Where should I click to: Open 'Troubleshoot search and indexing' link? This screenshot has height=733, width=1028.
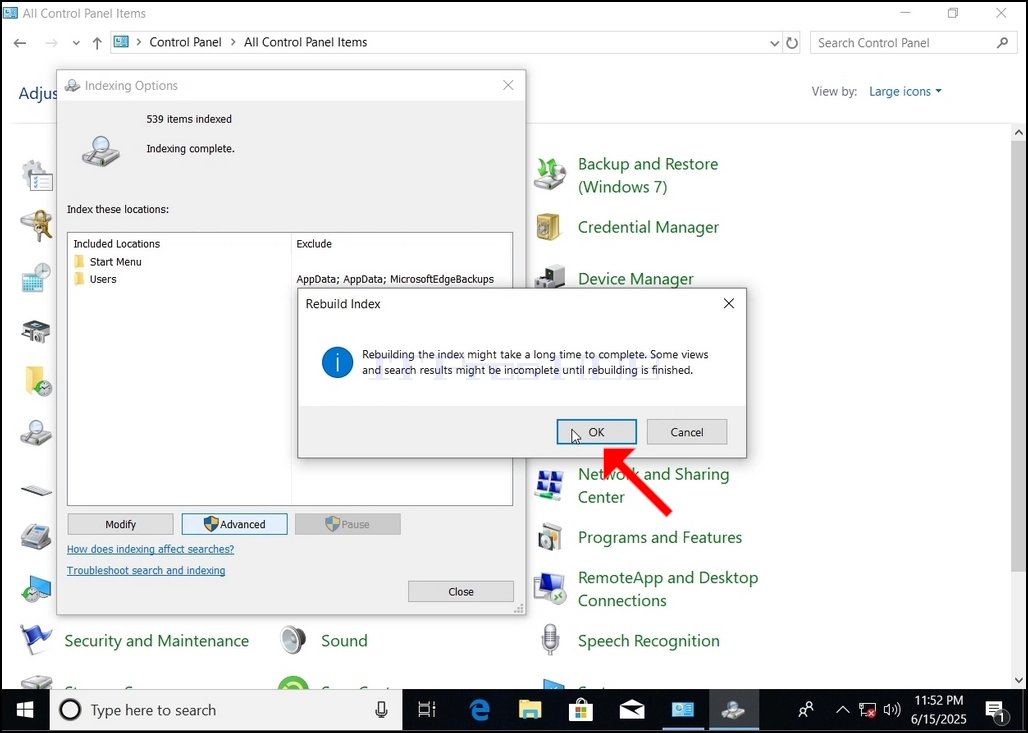click(146, 570)
